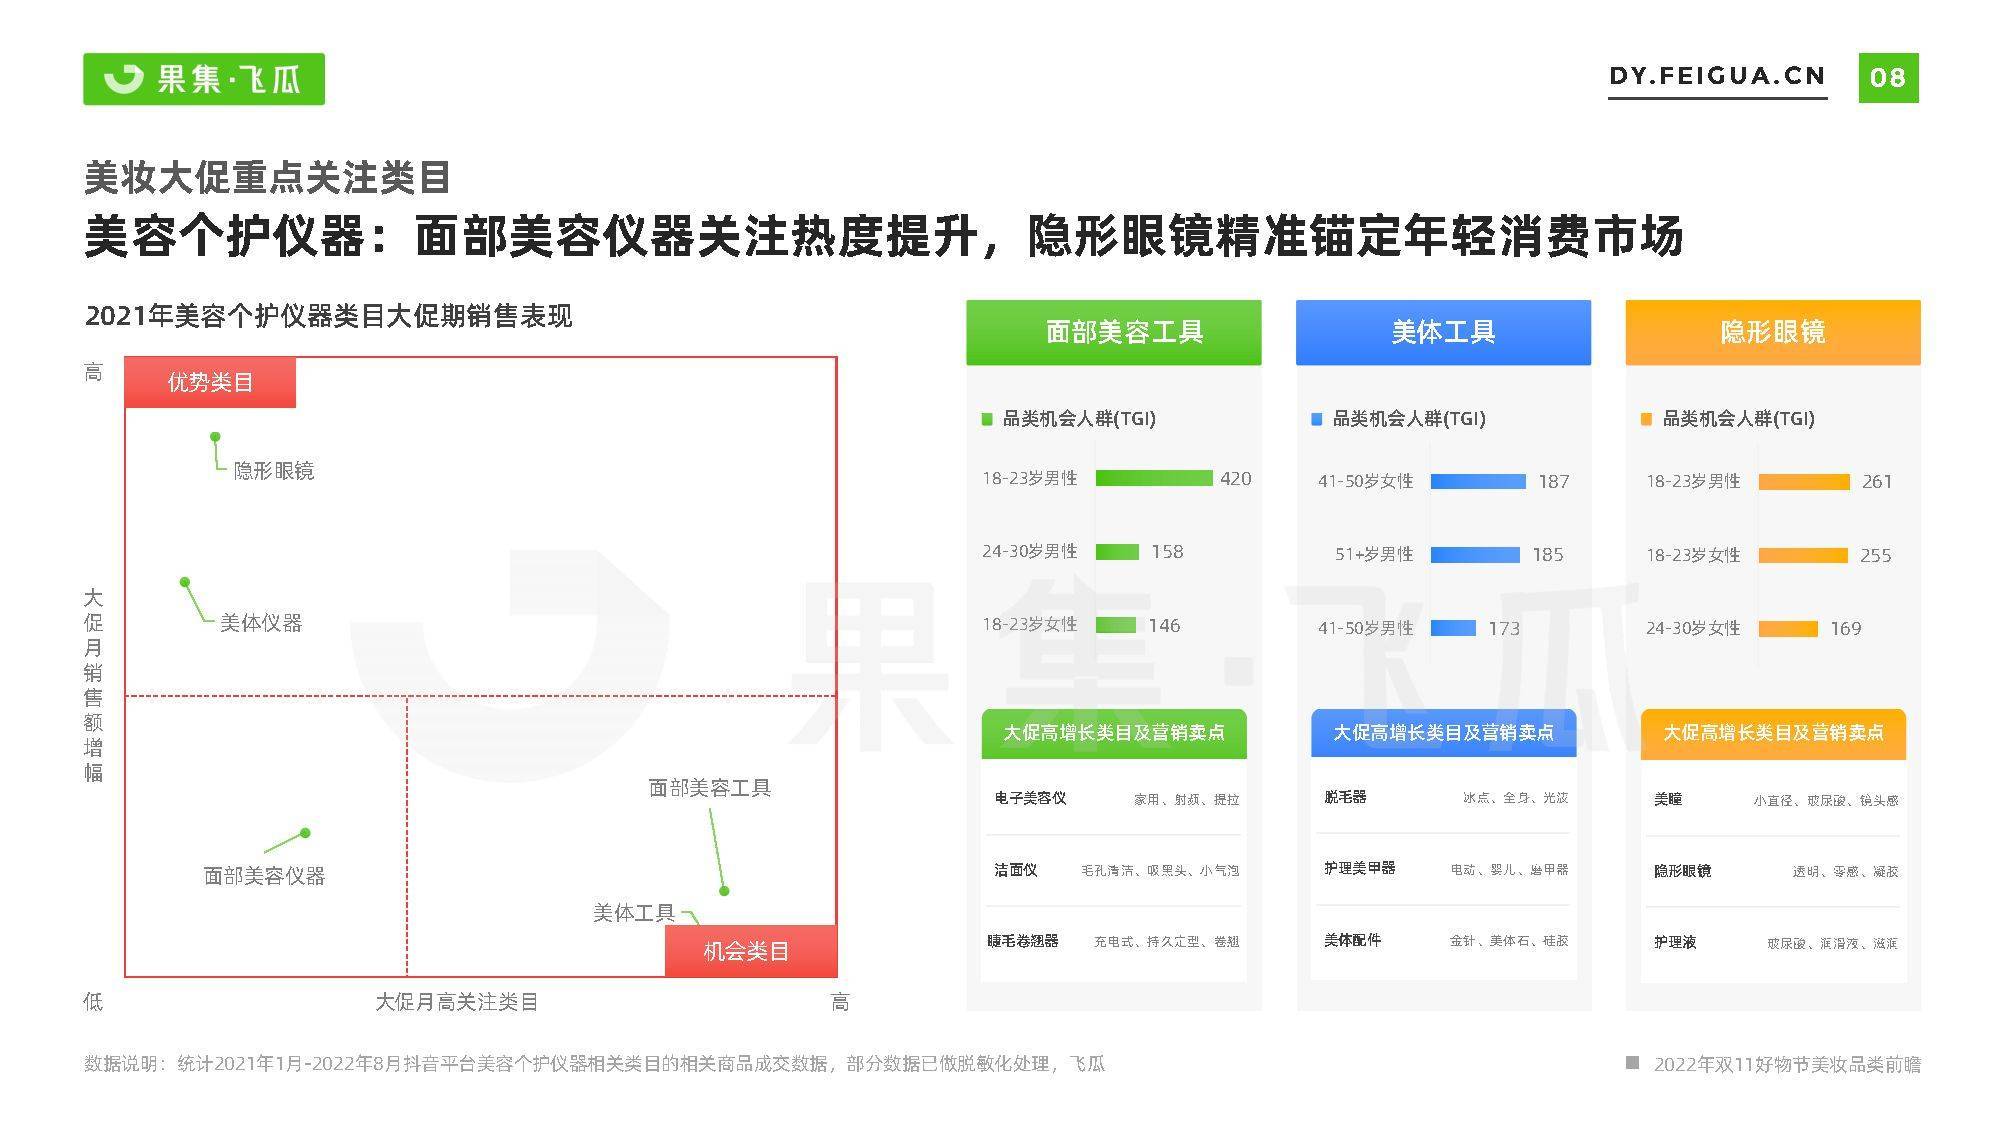The height and width of the screenshot is (1125, 2000).
Task: Click the blue 大促高增长类目及营销卖点 header
Action: click(1443, 733)
